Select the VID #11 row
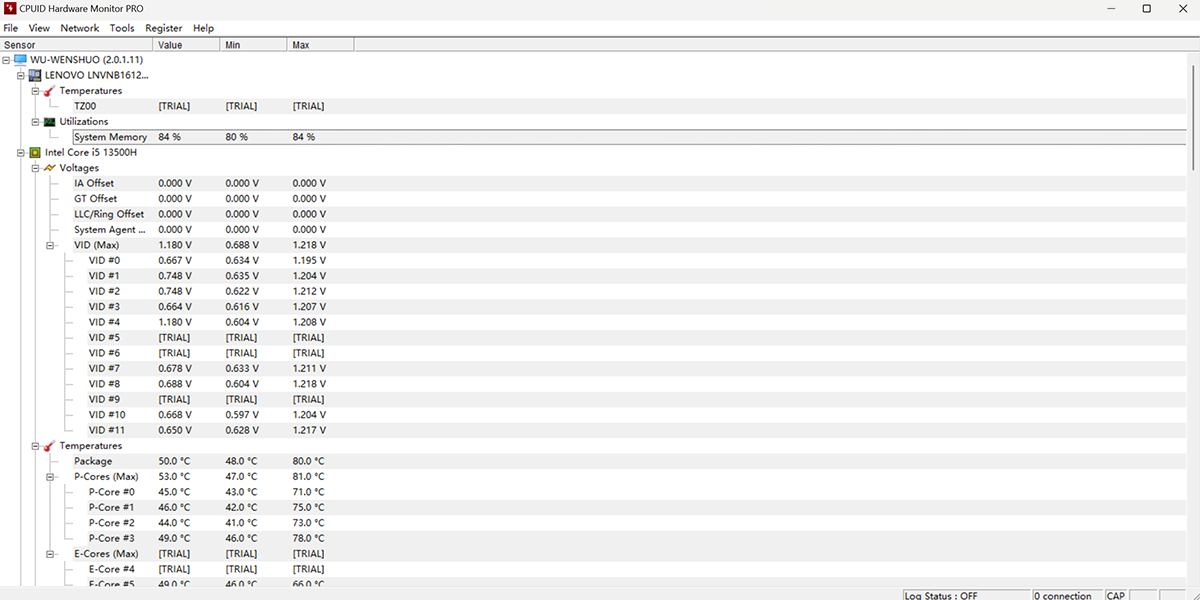Screen dimensions: 1200x600 tap(637, 430)
